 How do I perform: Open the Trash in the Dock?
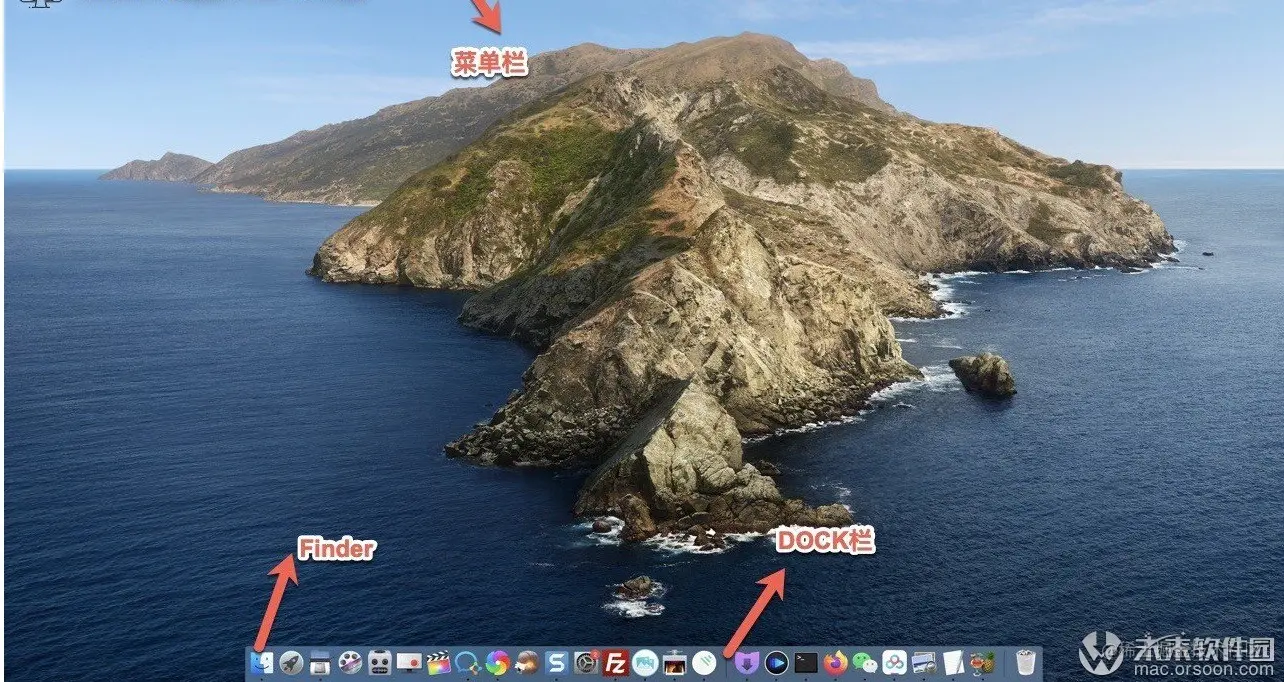(x=1026, y=662)
